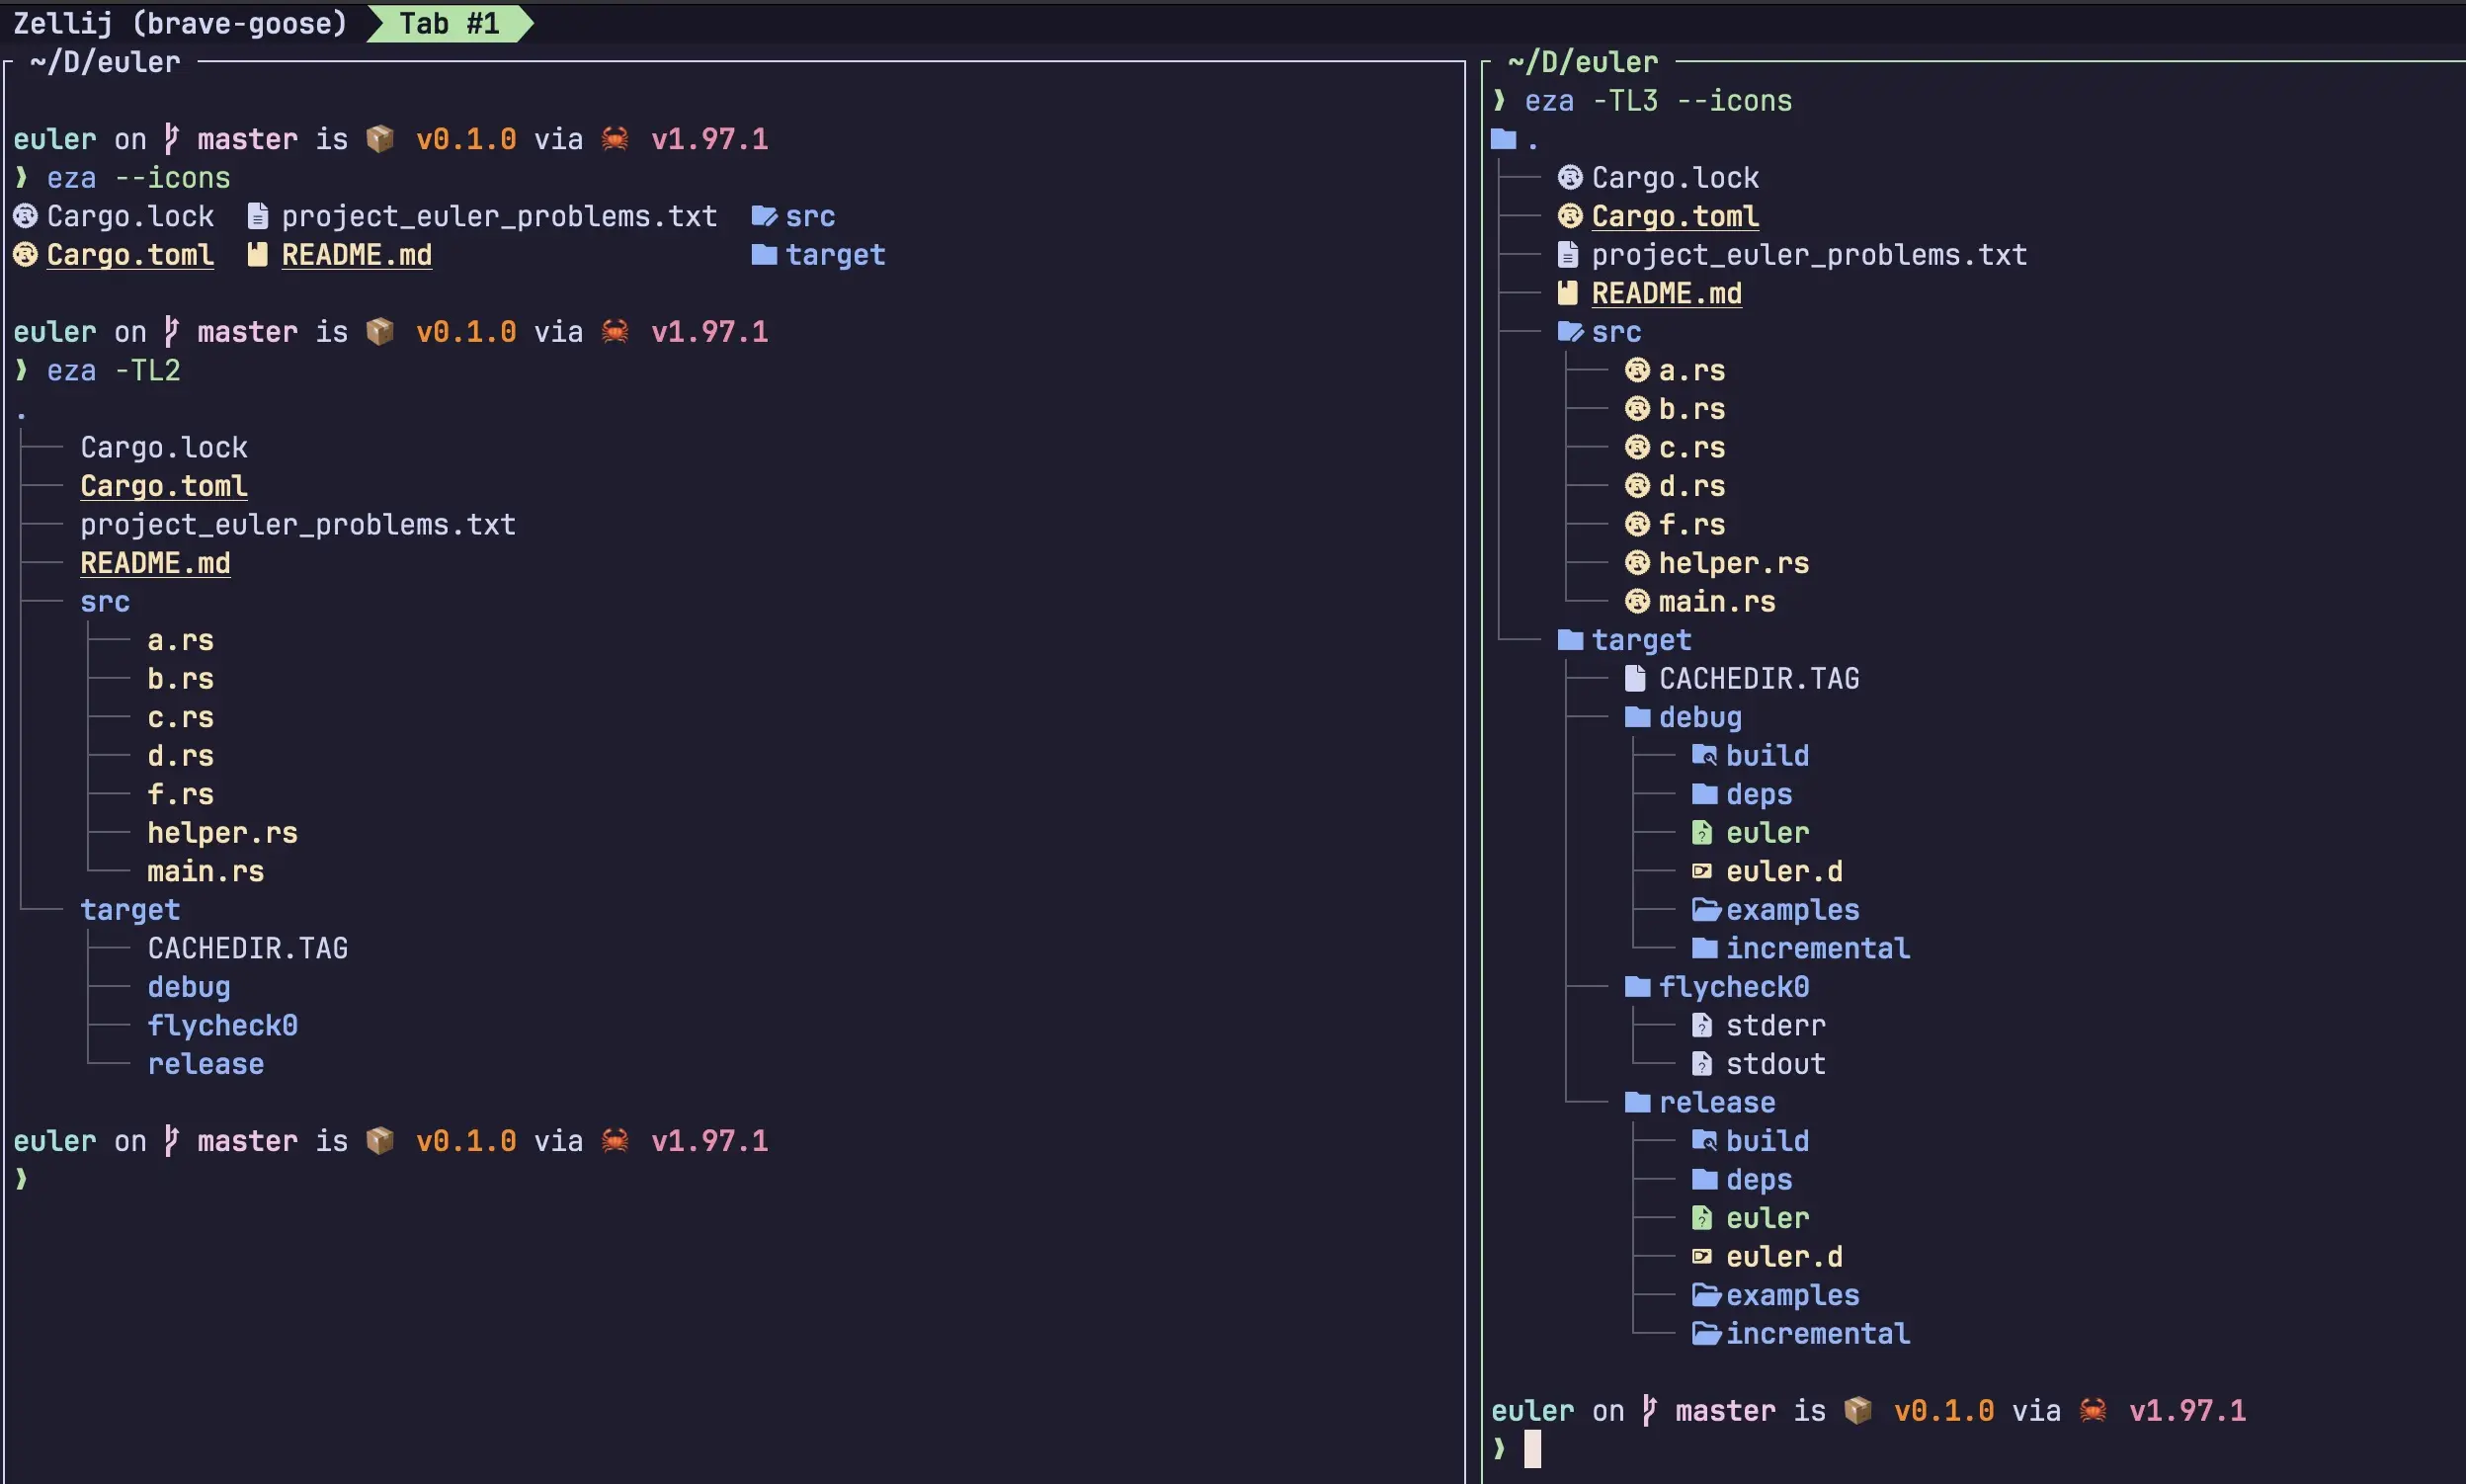Click the package emoji in right pane prompt

(1858, 1410)
